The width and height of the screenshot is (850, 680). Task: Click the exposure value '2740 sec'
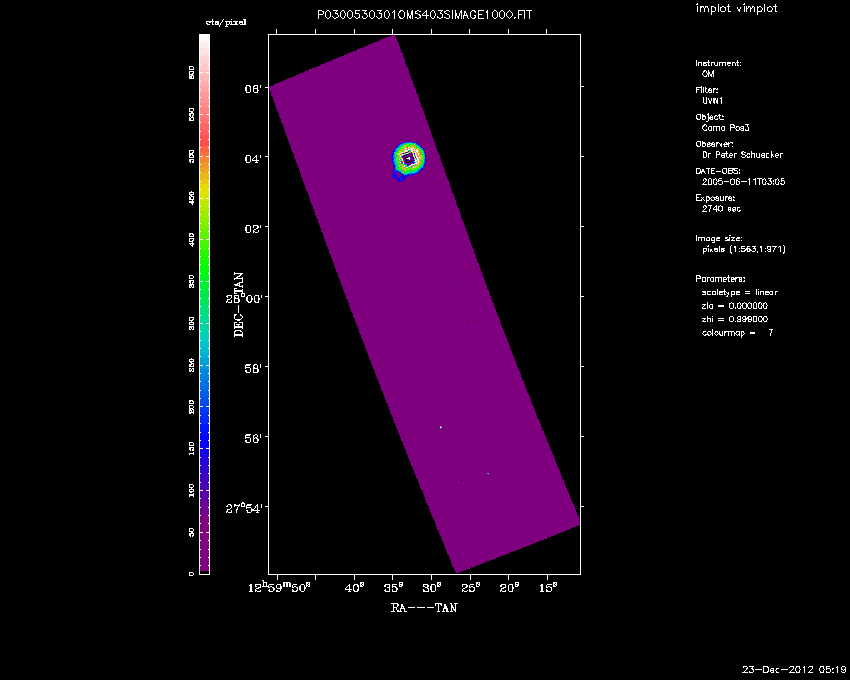721,209
